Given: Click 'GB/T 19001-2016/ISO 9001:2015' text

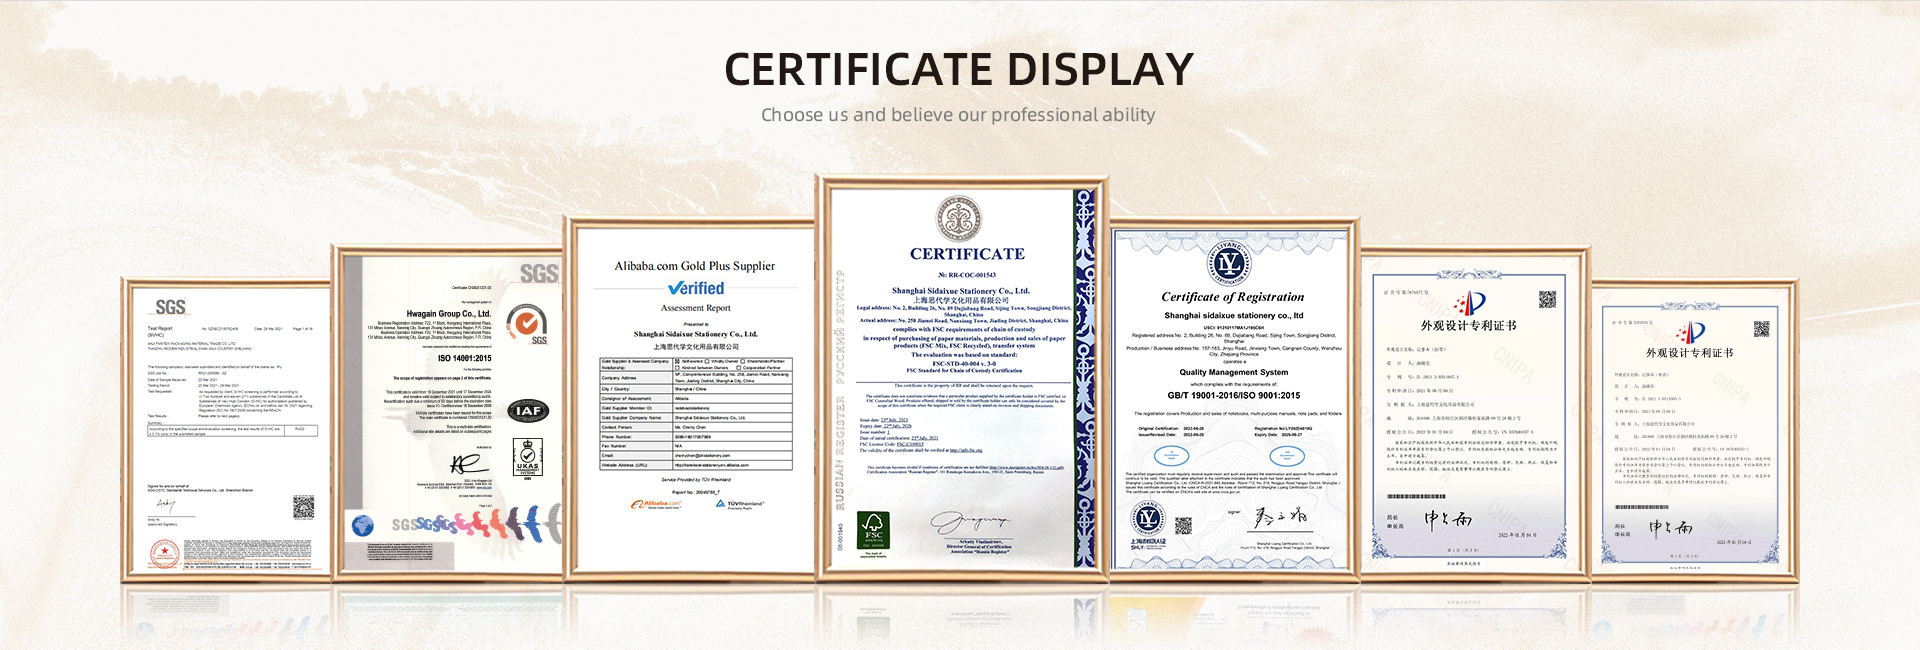Looking at the screenshot, I should pyautogui.click(x=1233, y=395).
